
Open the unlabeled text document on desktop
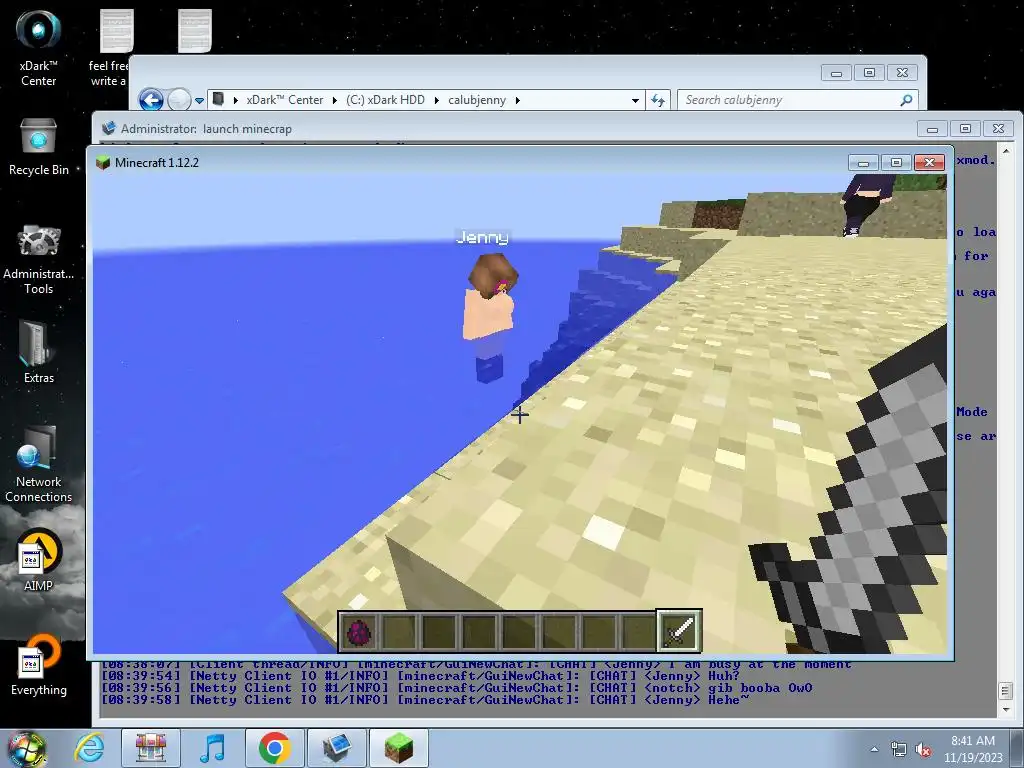click(x=195, y=31)
